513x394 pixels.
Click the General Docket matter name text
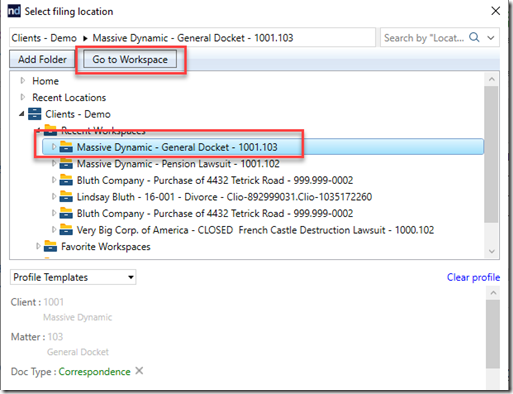click(78, 352)
